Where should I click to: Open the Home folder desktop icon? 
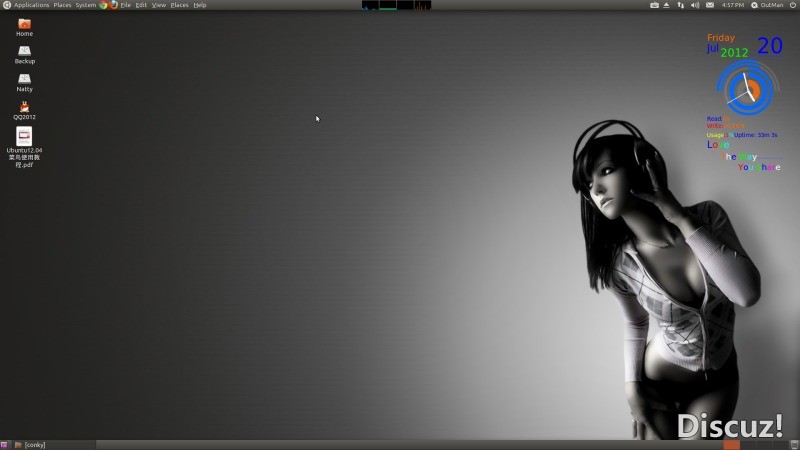24,24
